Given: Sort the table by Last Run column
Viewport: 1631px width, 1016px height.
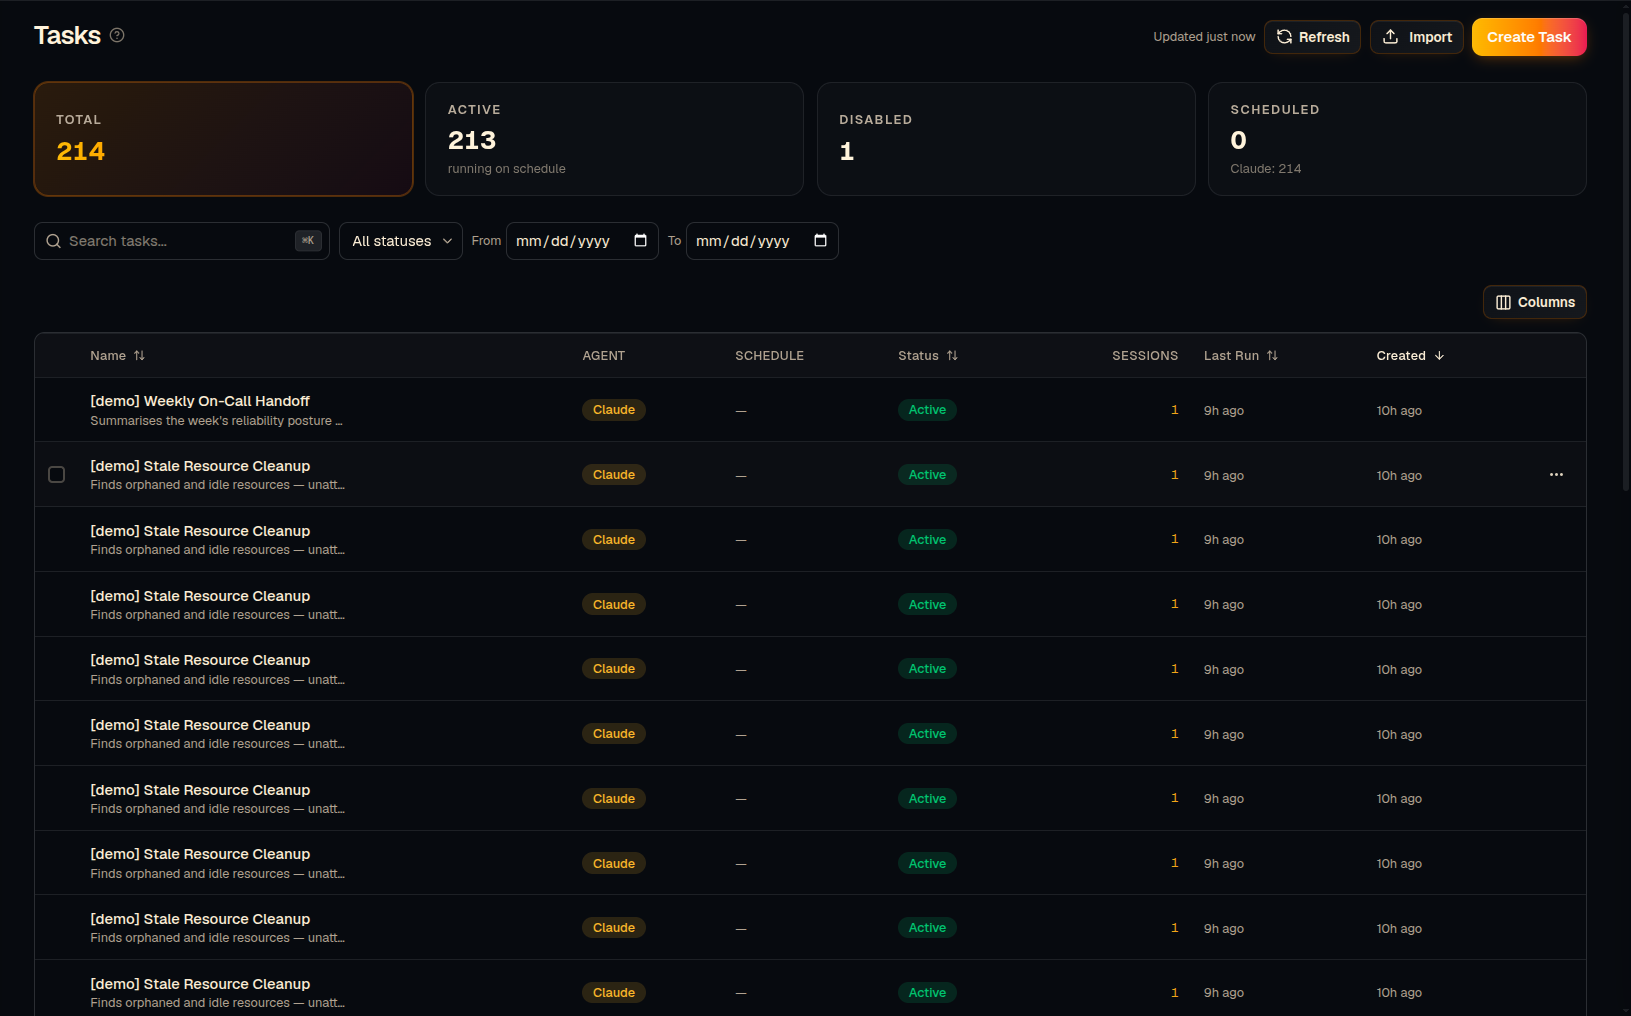Looking at the screenshot, I should pyautogui.click(x=1241, y=356).
